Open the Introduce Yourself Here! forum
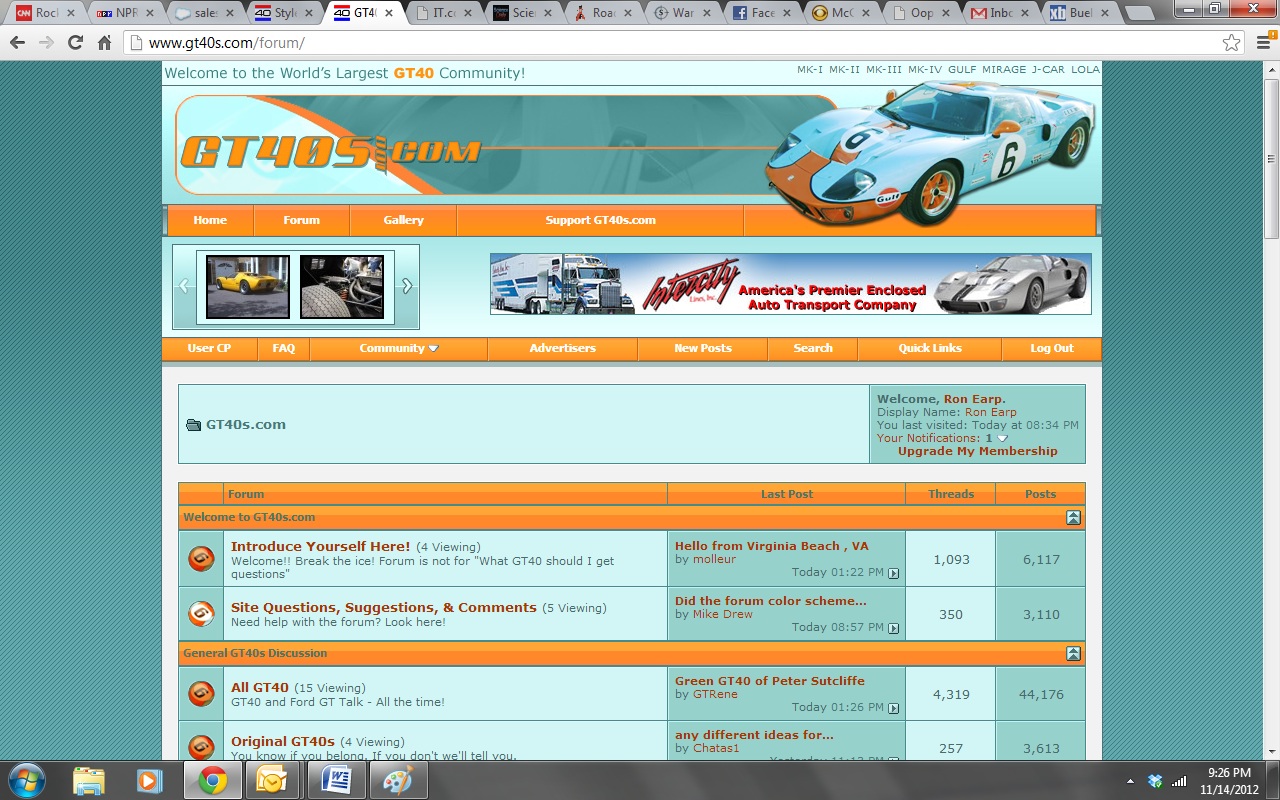 [x=320, y=546]
